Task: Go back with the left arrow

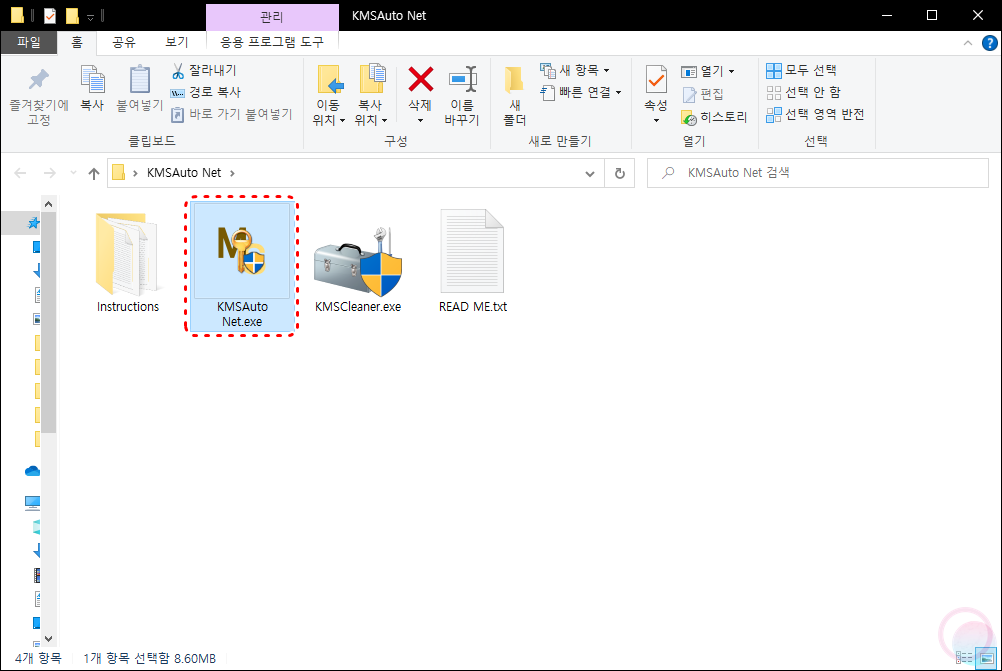Action: click(x=20, y=173)
